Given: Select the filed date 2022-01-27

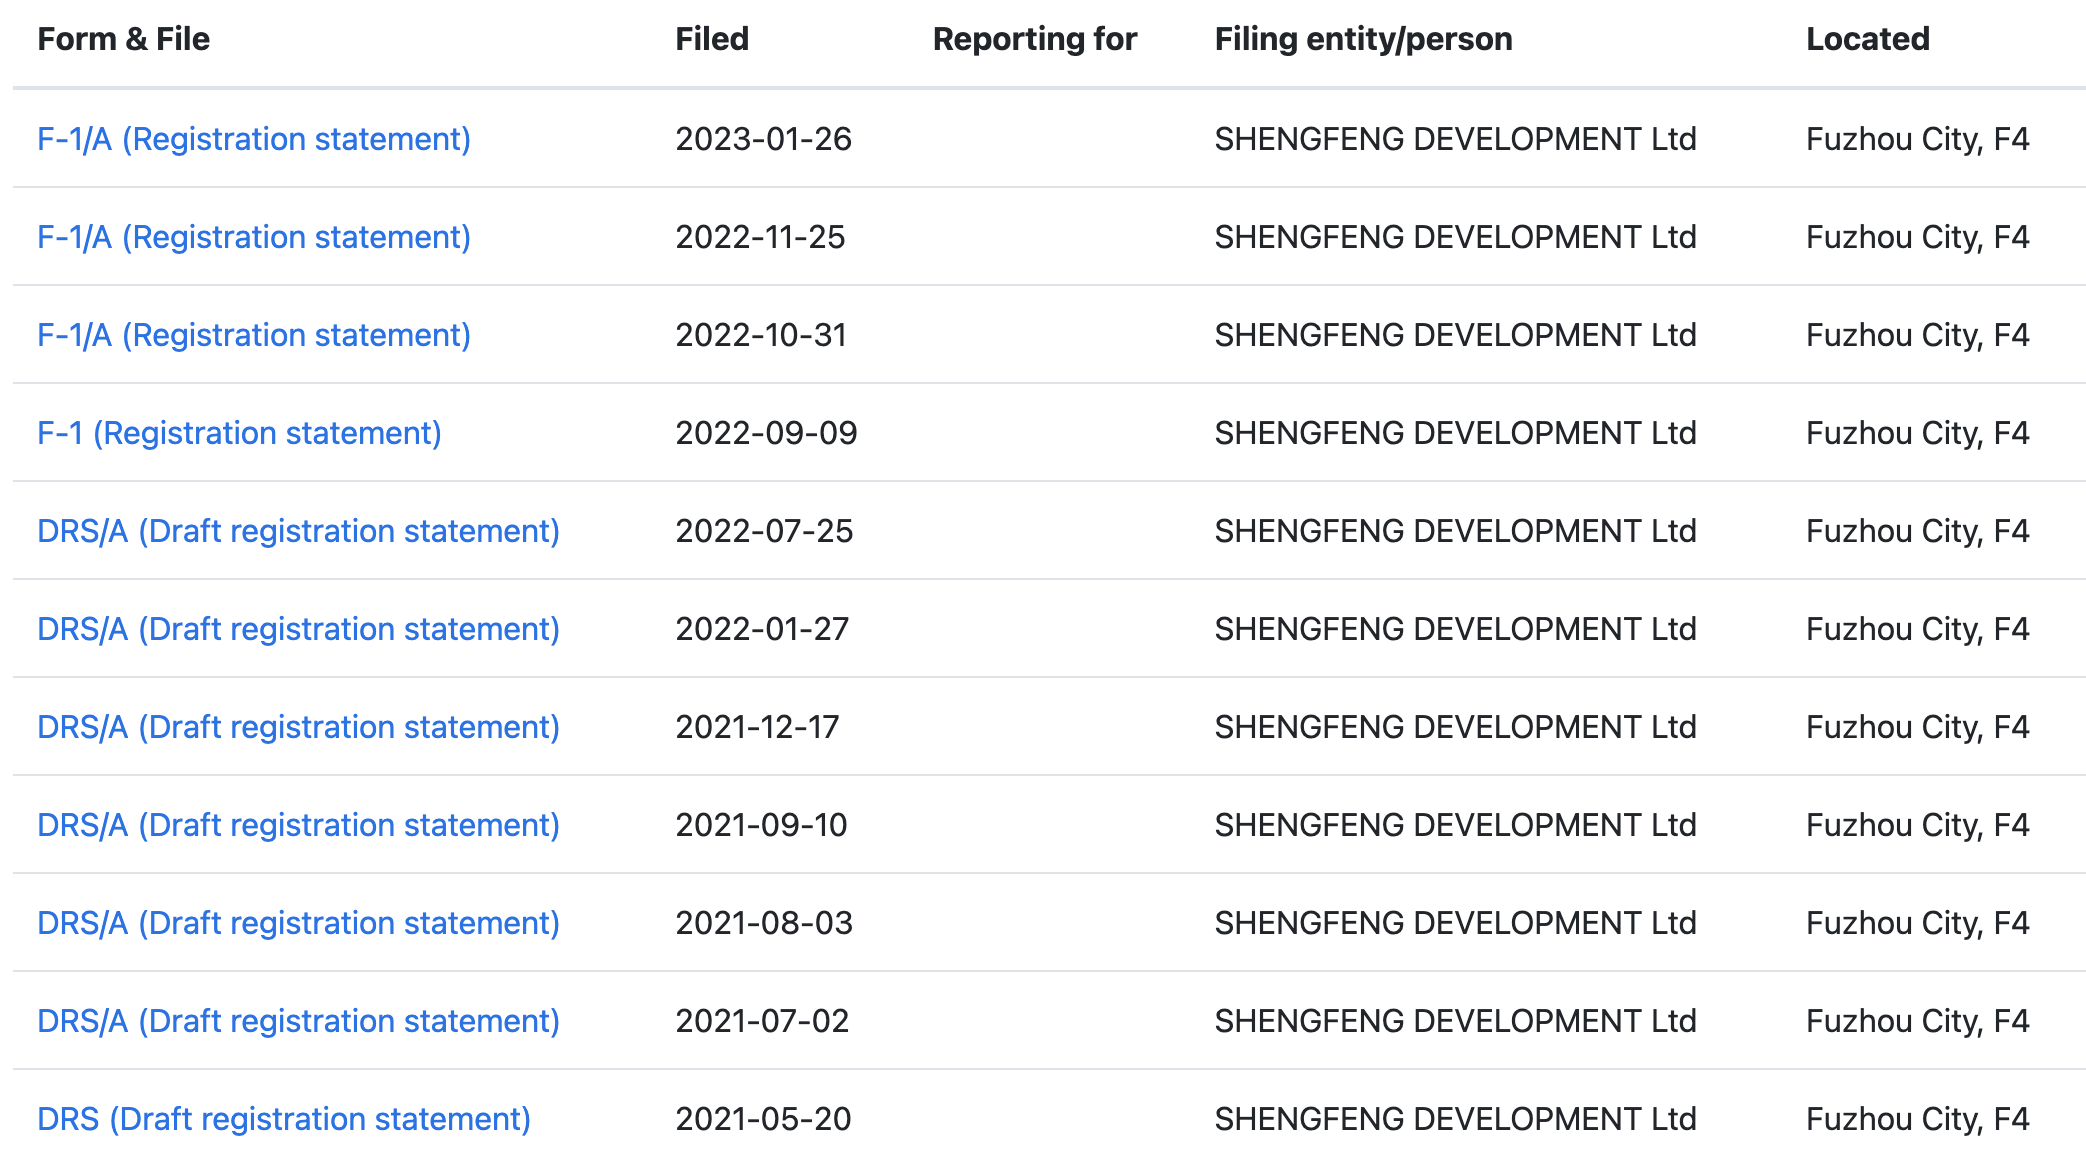Looking at the screenshot, I should pyautogui.click(x=762, y=629).
